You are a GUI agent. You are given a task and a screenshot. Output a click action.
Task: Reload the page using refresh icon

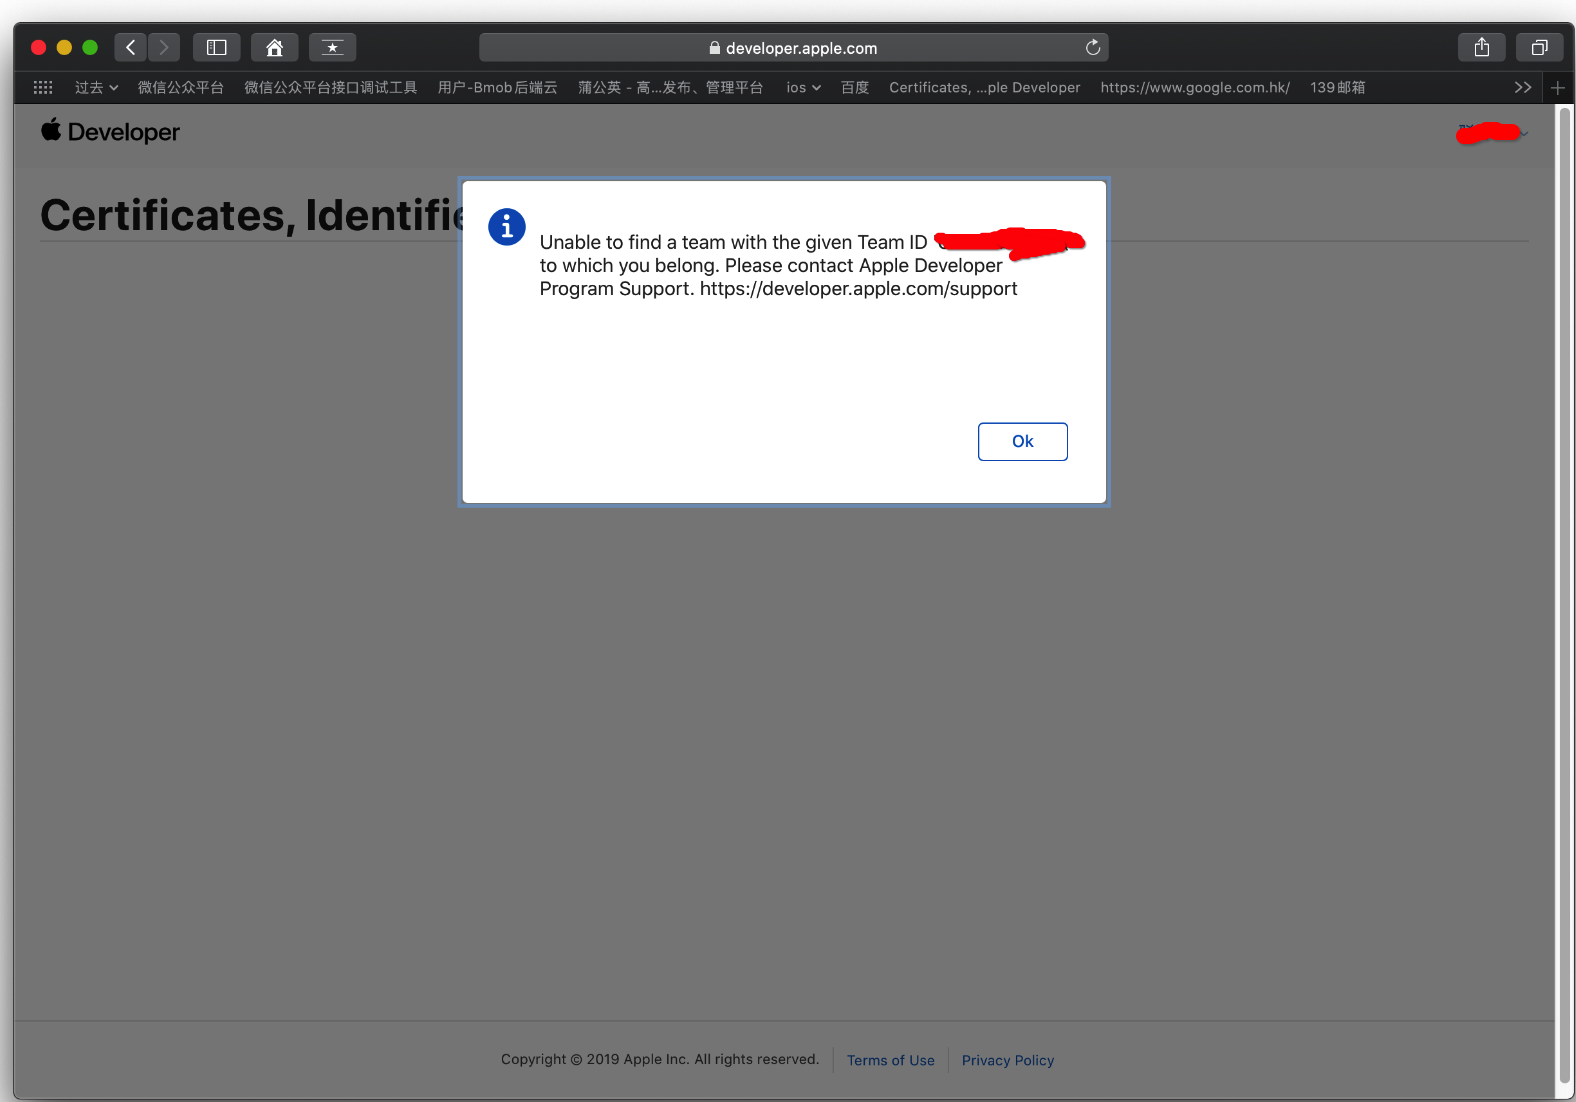pyautogui.click(x=1093, y=47)
